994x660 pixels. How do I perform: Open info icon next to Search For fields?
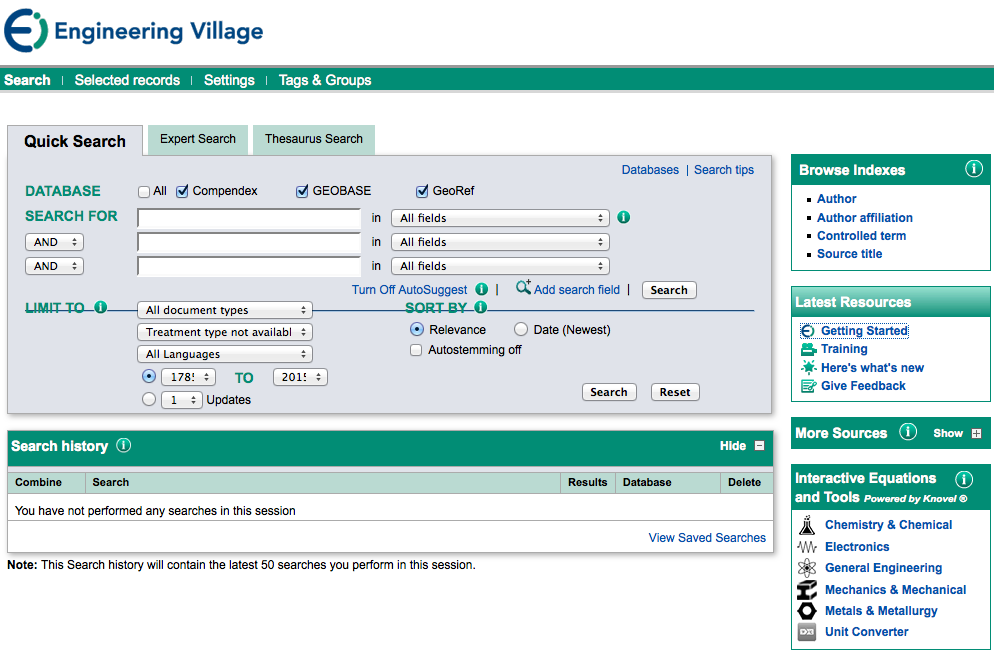624,217
